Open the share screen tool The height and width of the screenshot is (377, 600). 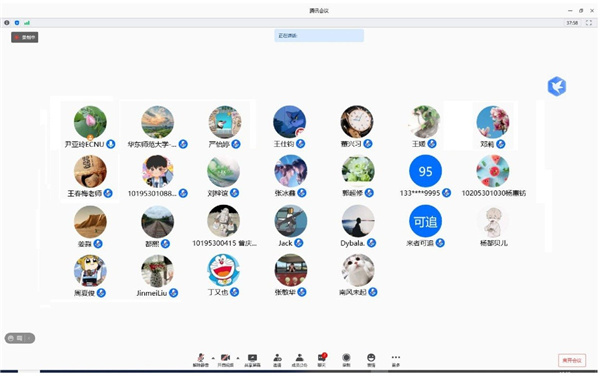pos(252,360)
